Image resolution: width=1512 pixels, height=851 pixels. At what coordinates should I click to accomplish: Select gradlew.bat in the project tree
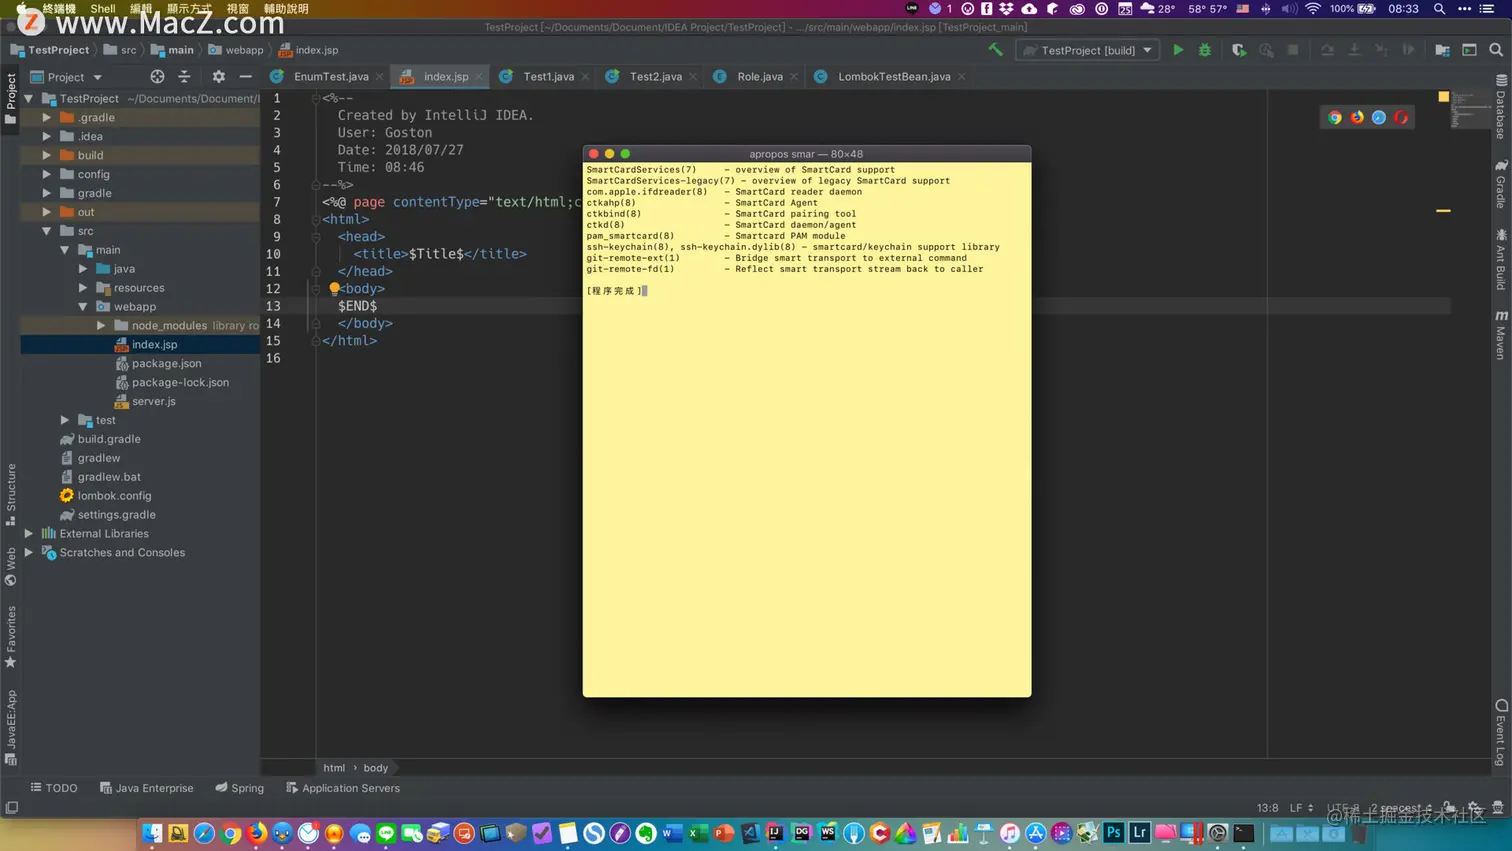point(109,477)
